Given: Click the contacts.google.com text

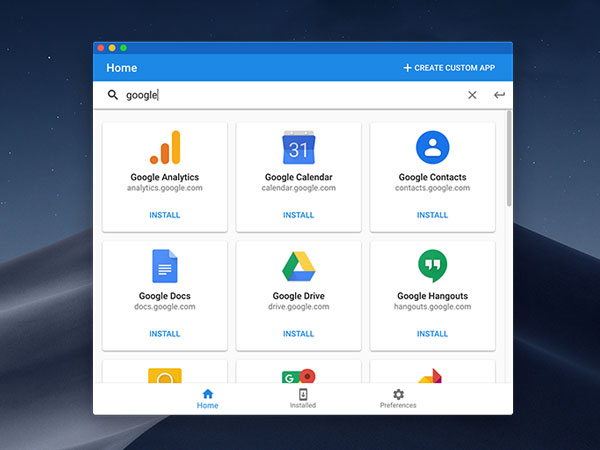Looking at the screenshot, I should (x=432, y=188).
